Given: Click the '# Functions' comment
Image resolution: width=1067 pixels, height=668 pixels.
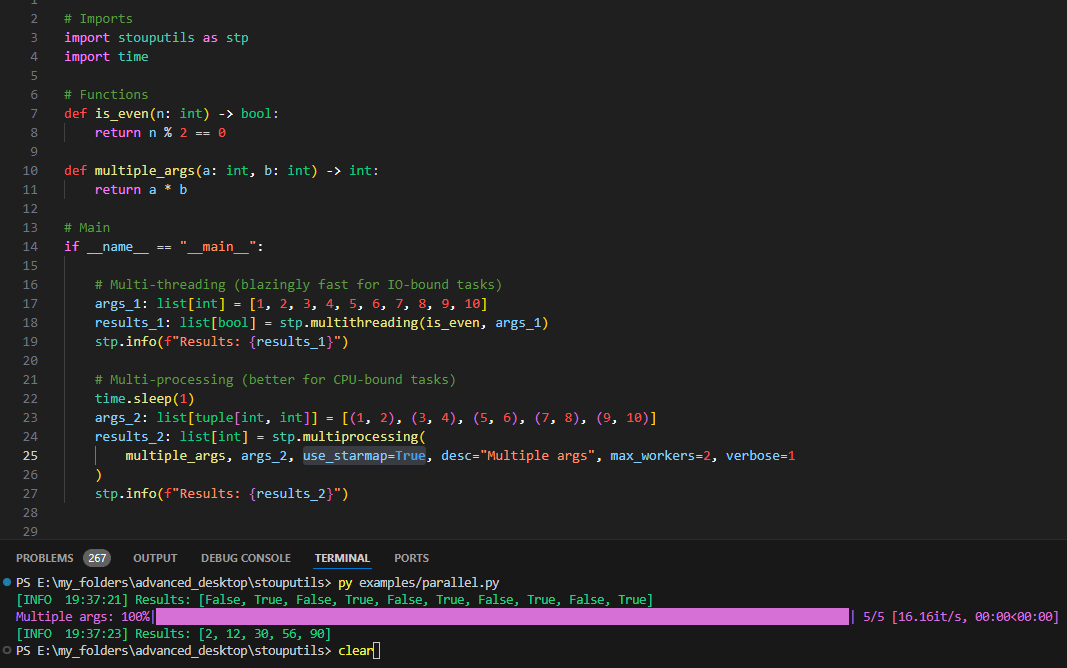Looking at the screenshot, I should [105, 95].
